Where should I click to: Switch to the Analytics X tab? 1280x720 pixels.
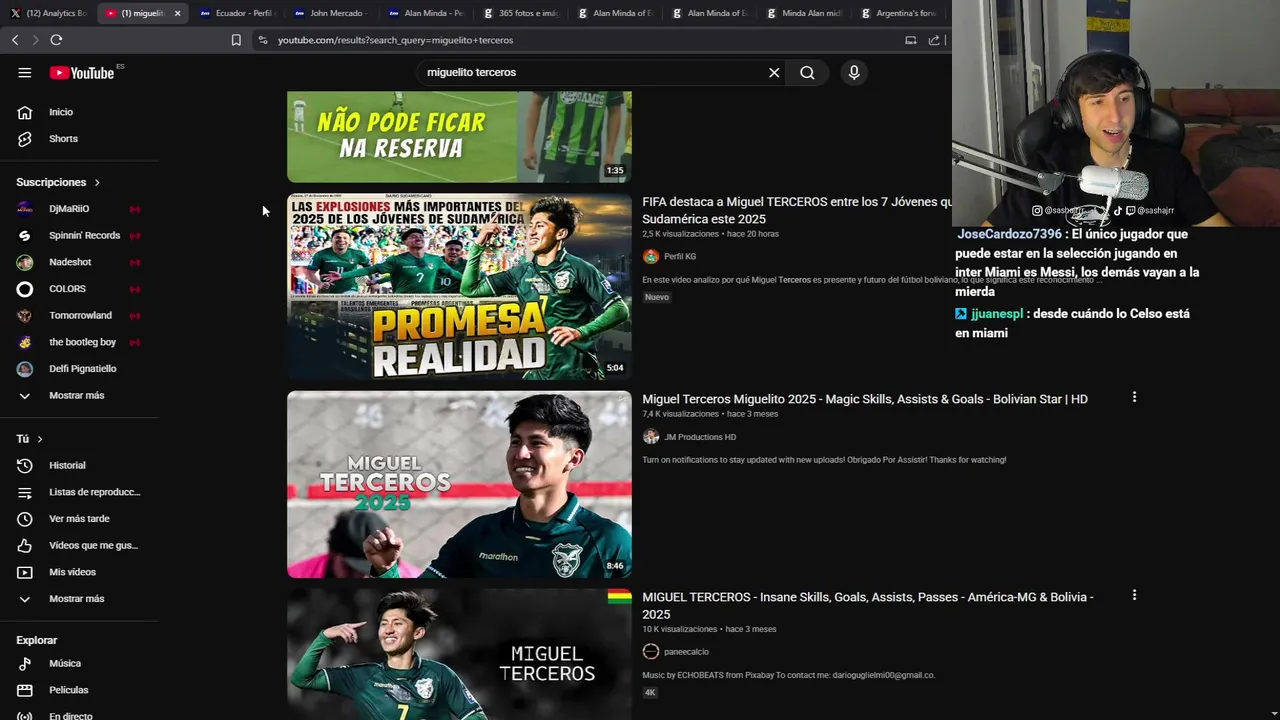click(48, 13)
